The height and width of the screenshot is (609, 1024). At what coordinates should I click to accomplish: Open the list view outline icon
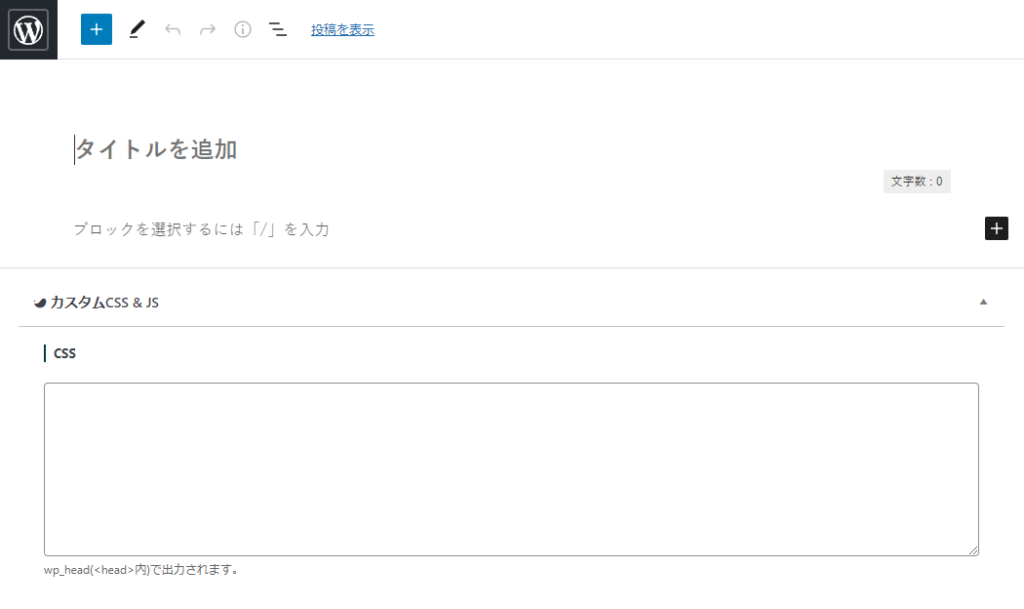(x=278, y=30)
